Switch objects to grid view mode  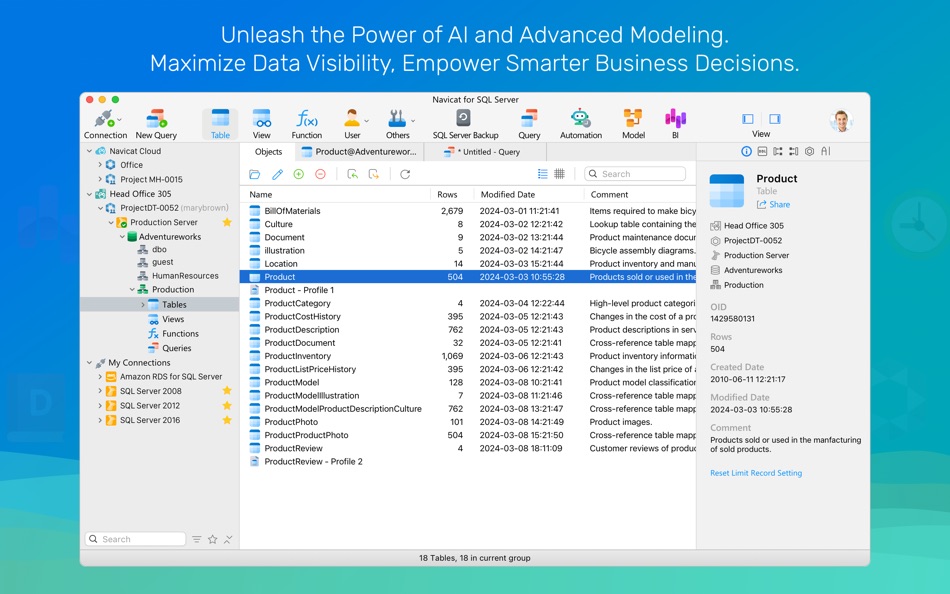(x=559, y=174)
